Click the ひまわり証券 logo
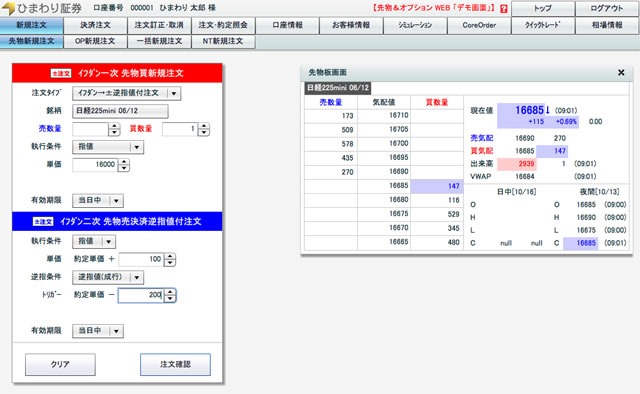Image resolution: width=640 pixels, height=394 pixels. (42, 8)
